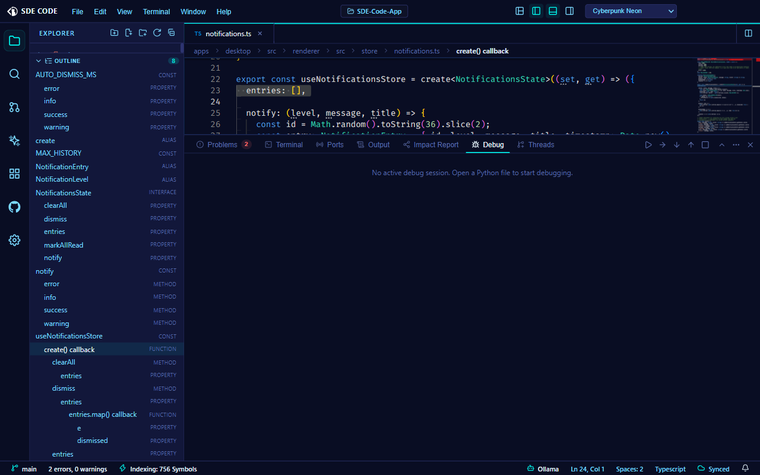The height and width of the screenshot is (475, 760).
Task: Select the MAX_HISTORY const in outline
Action: (x=106, y=153)
